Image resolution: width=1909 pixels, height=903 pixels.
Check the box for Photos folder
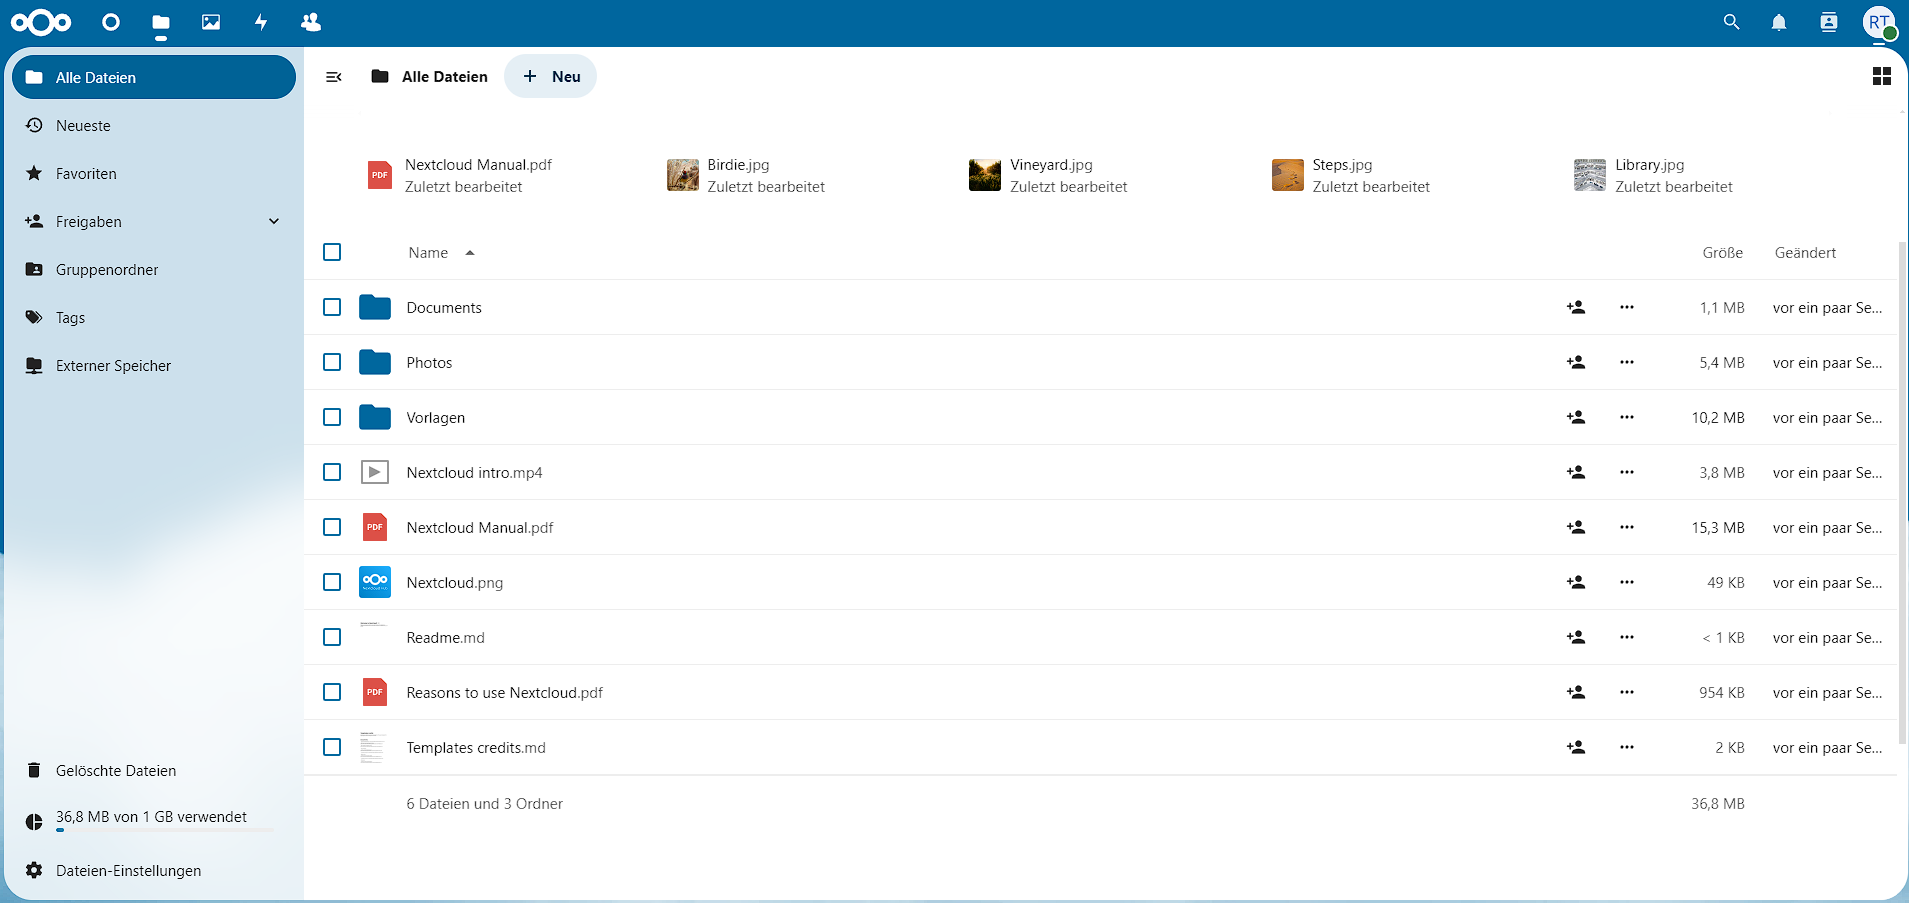pos(332,363)
